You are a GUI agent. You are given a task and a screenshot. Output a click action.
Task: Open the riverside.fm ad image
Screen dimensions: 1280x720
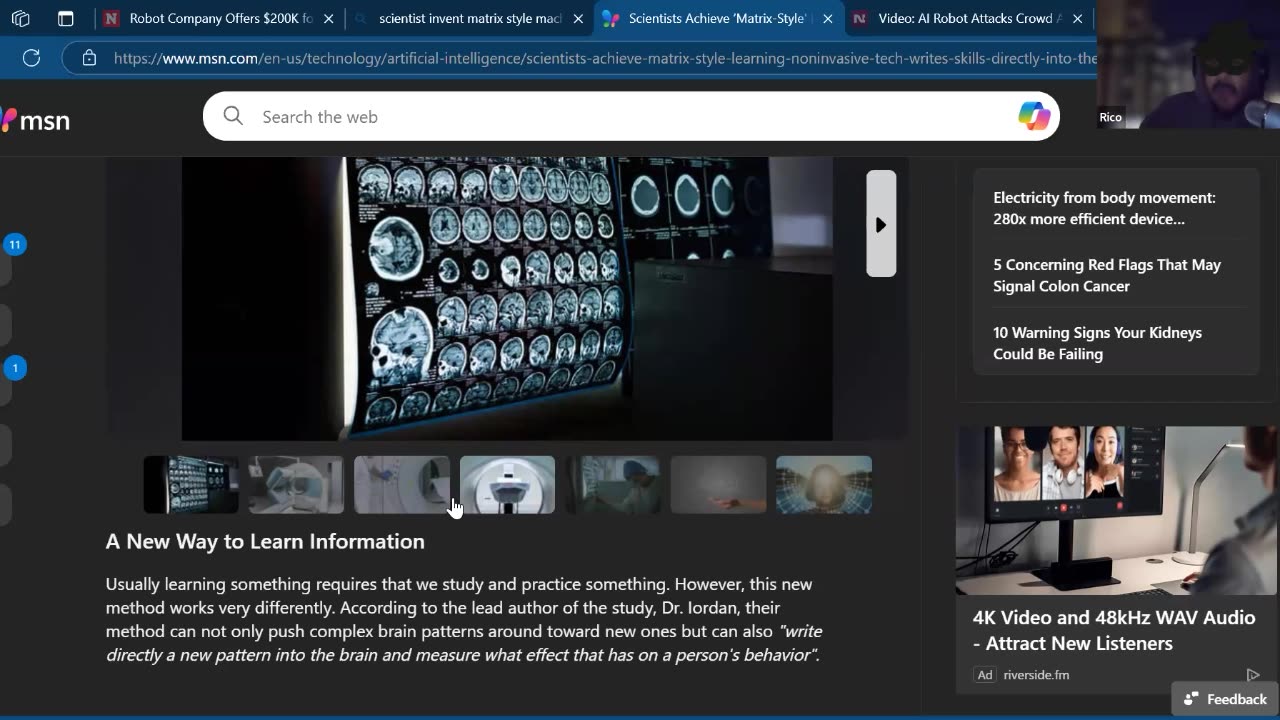pos(1117,510)
